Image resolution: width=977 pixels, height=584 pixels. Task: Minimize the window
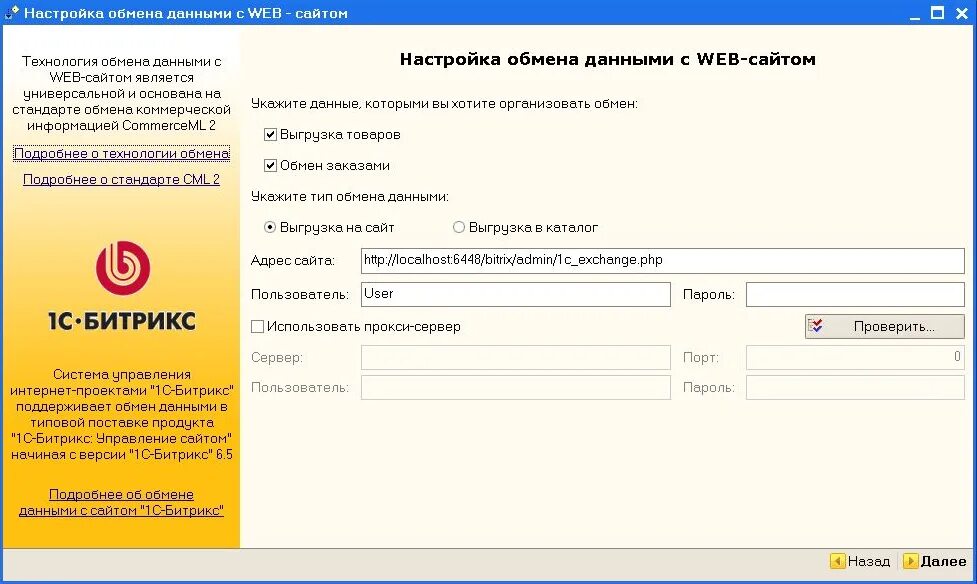pos(914,13)
